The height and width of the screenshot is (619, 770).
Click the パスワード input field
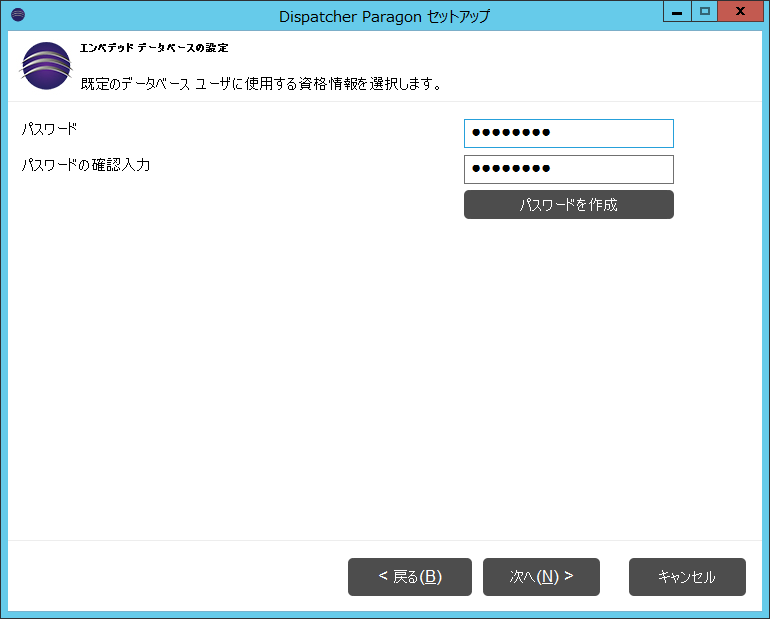click(x=569, y=133)
